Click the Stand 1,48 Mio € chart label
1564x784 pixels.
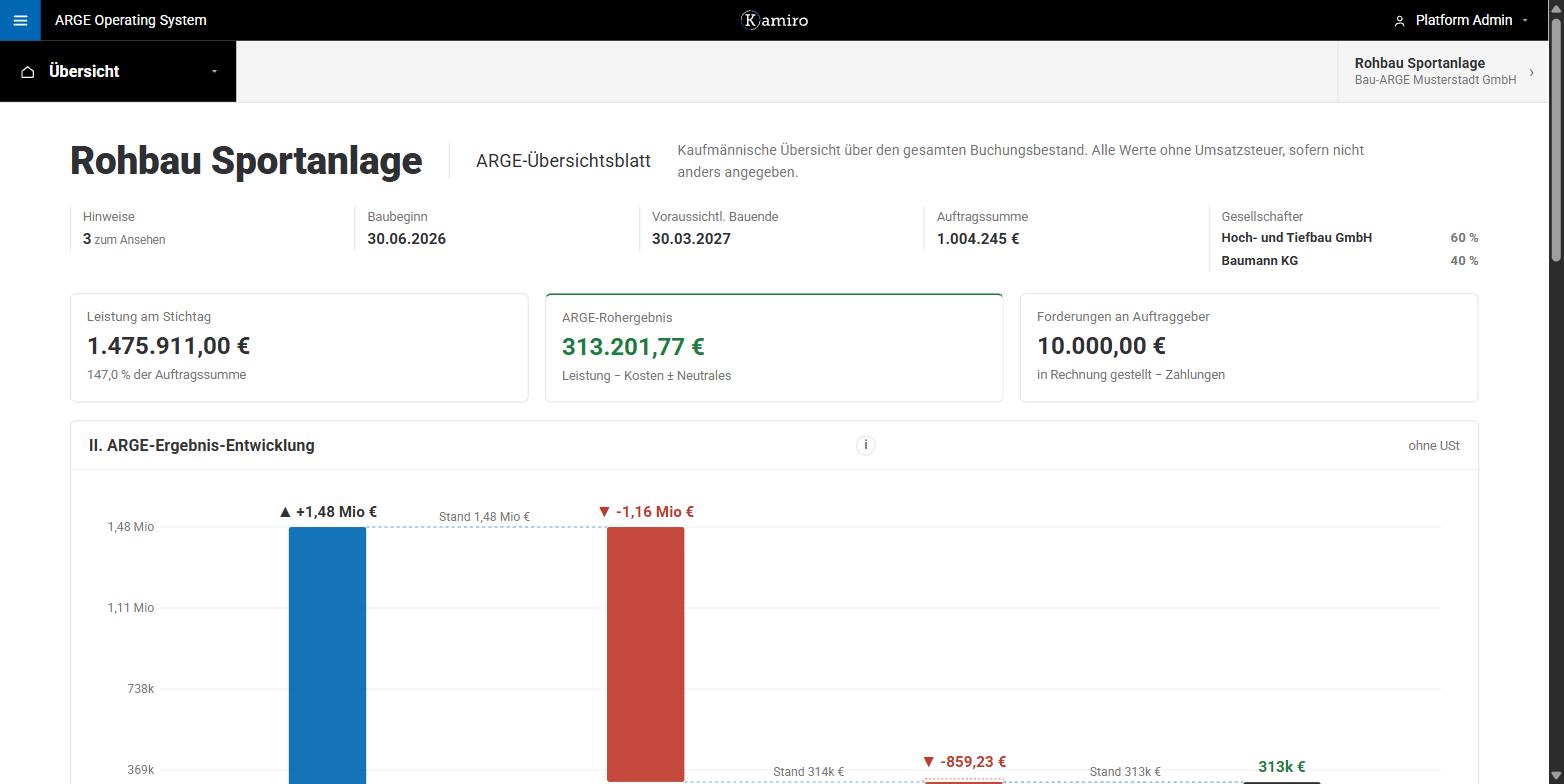[x=484, y=517]
